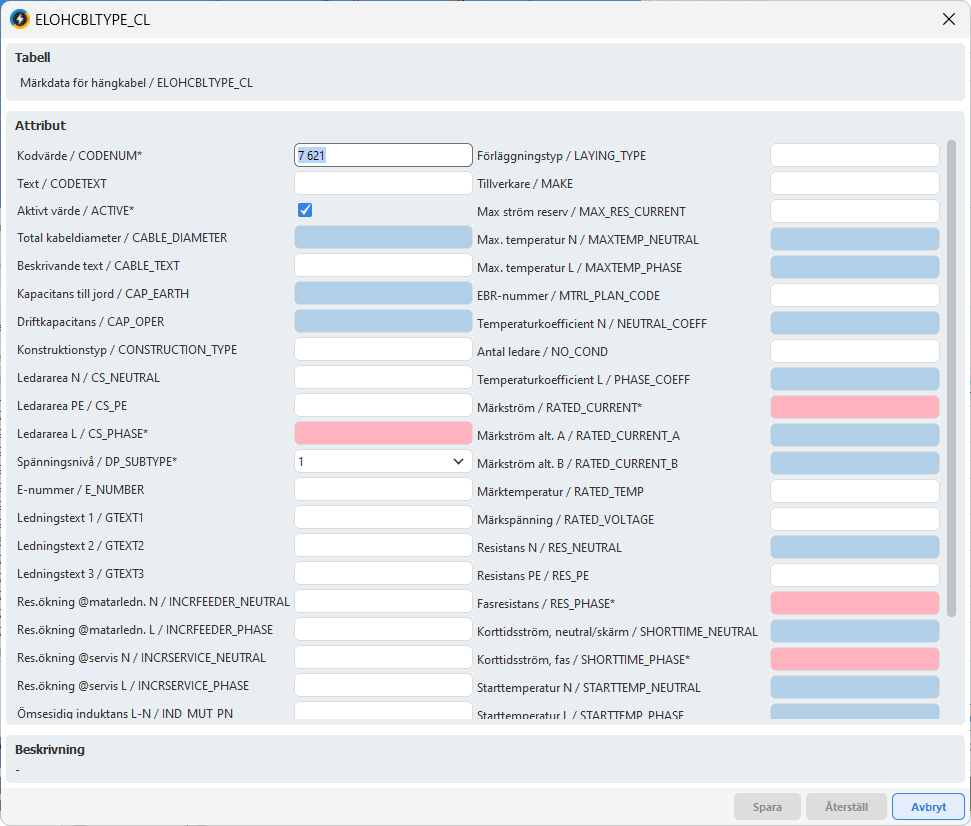Focus the E-nummer / E_NUMBER field
The height and width of the screenshot is (826, 971).
pos(383,490)
